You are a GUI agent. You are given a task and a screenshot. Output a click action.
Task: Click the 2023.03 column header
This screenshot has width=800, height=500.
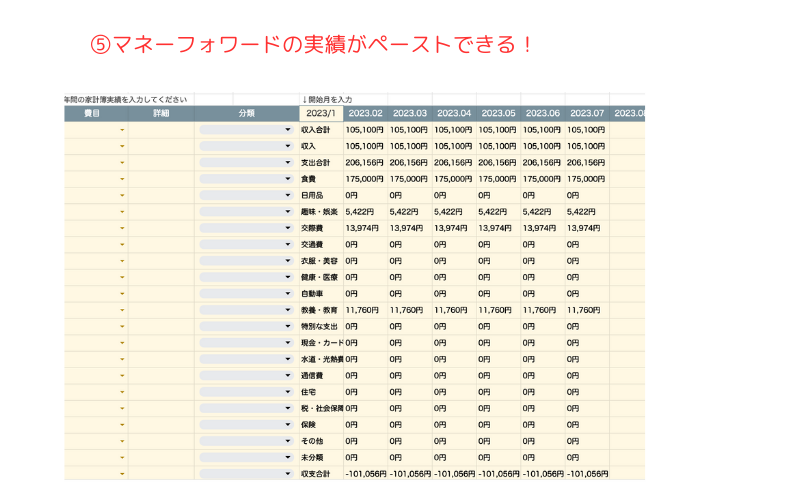pos(410,113)
